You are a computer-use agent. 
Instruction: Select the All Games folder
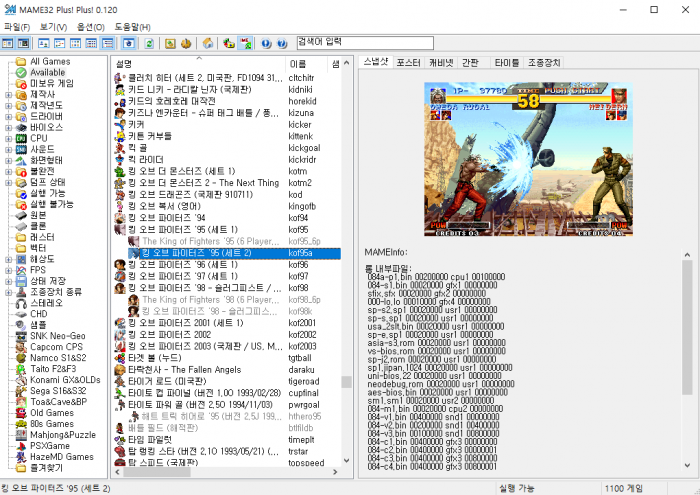pyautogui.click(x=50, y=61)
